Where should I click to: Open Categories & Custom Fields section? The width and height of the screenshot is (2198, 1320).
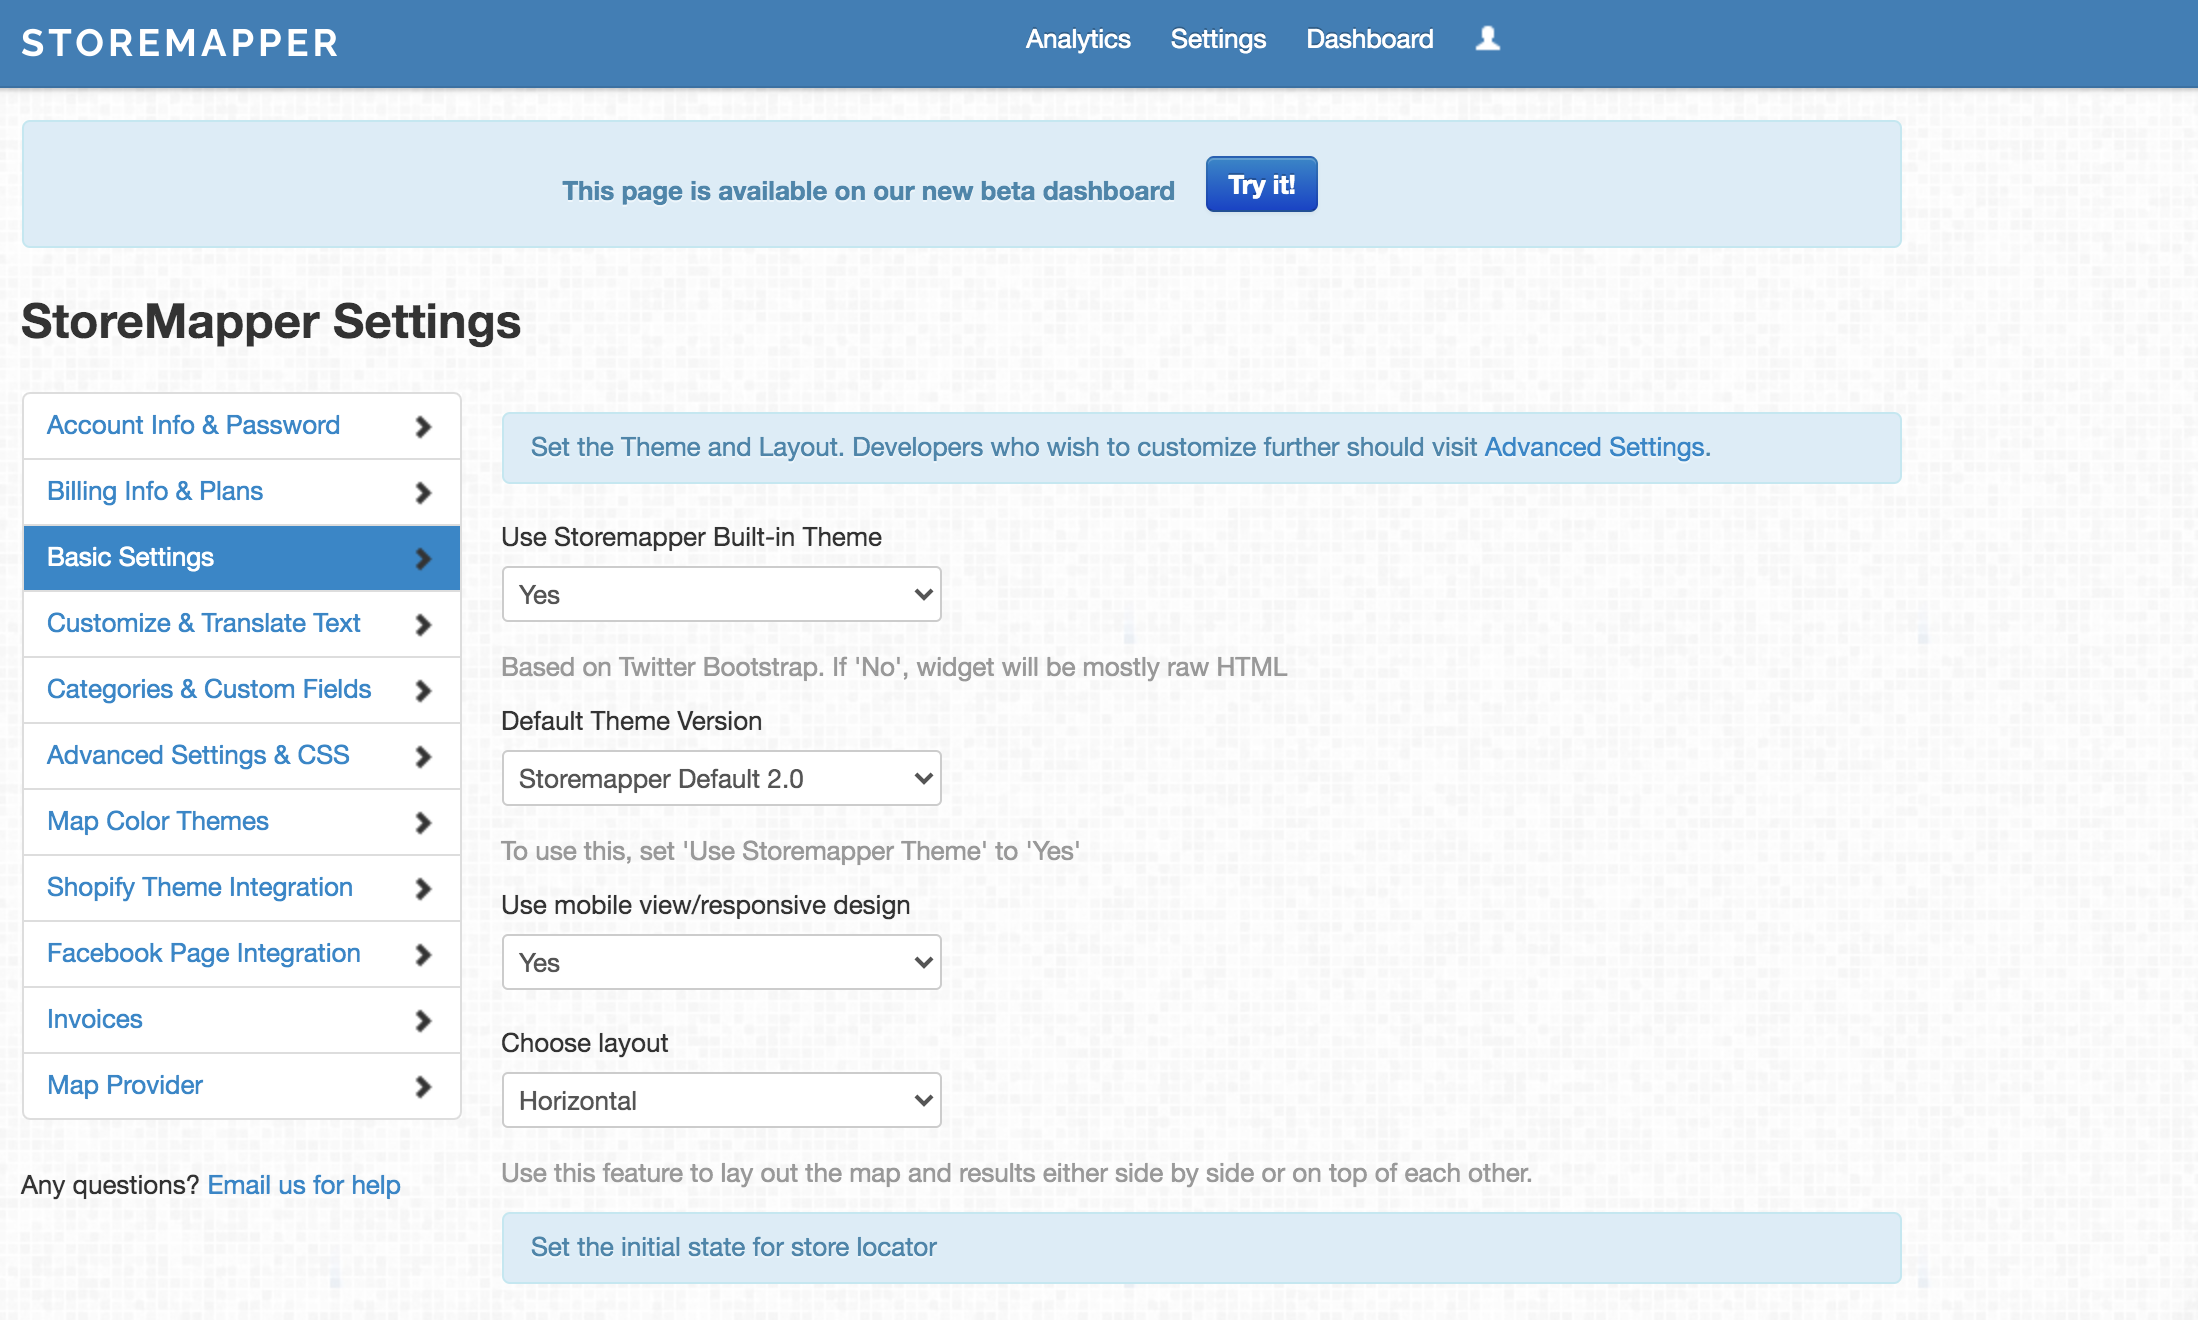(241, 690)
